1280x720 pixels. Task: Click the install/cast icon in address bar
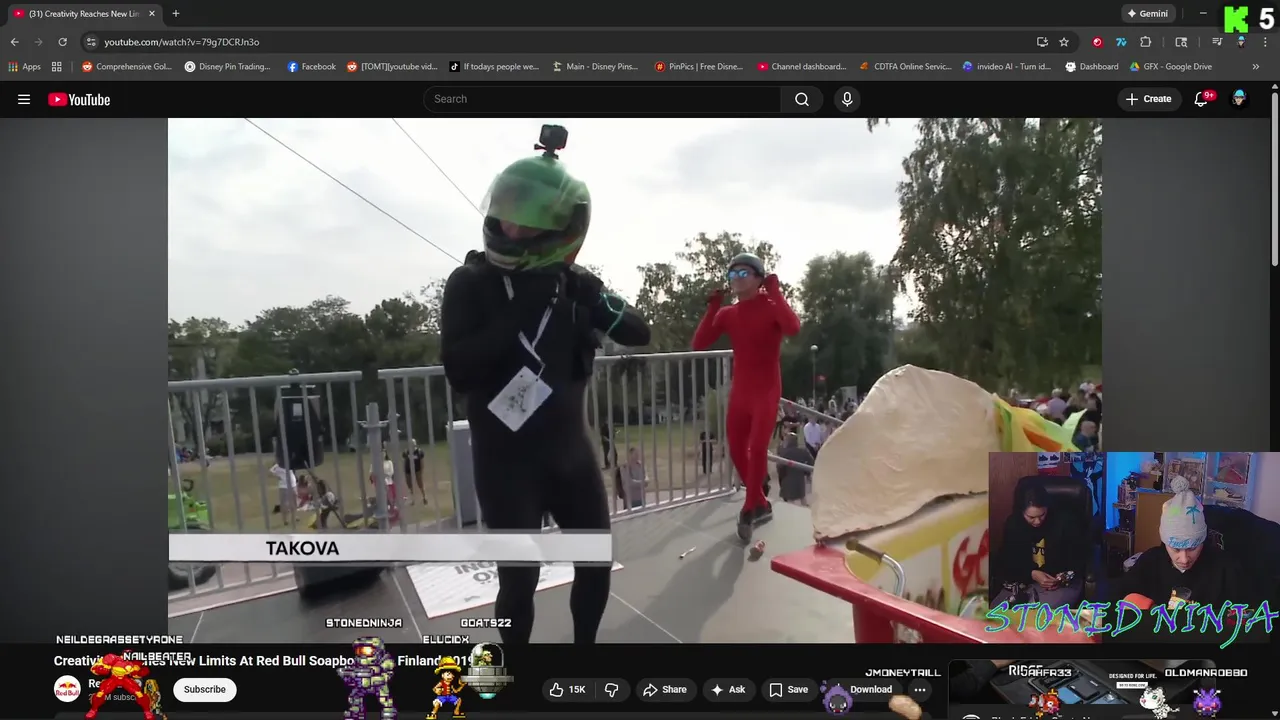pyautogui.click(x=1042, y=42)
